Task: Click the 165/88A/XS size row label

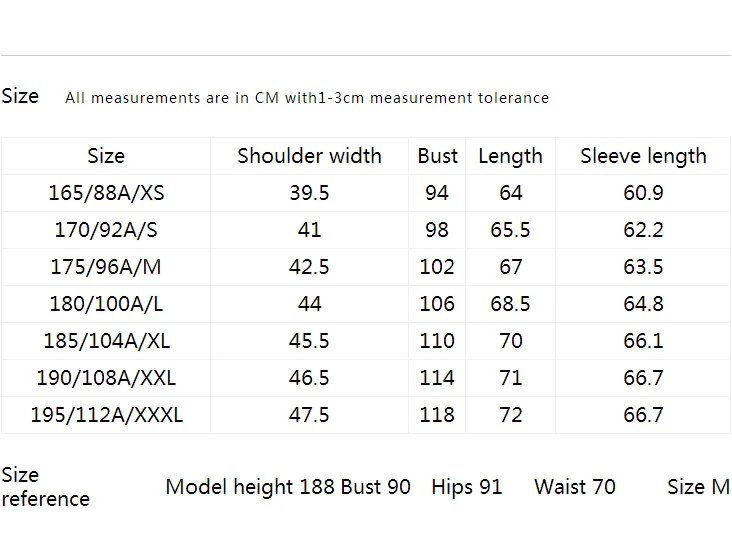Action: pyautogui.click(x=106, y=193)
